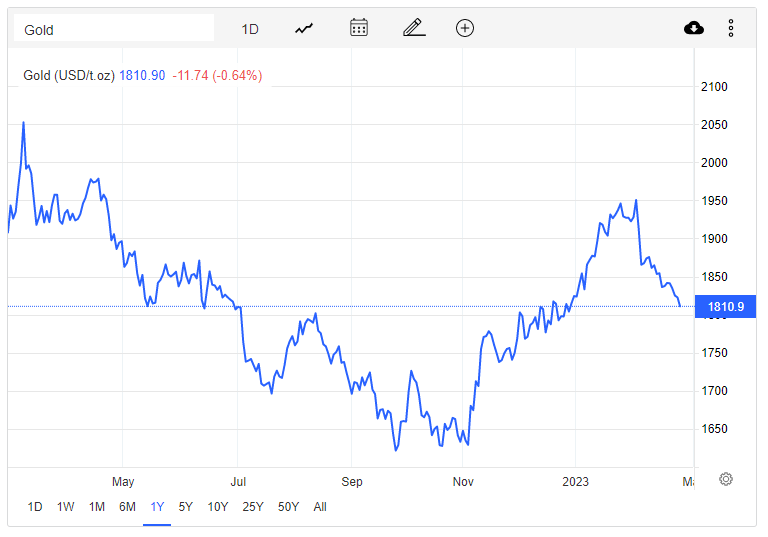Select the 1D time range
The image size is (768, 537).
tap(35, 507)
